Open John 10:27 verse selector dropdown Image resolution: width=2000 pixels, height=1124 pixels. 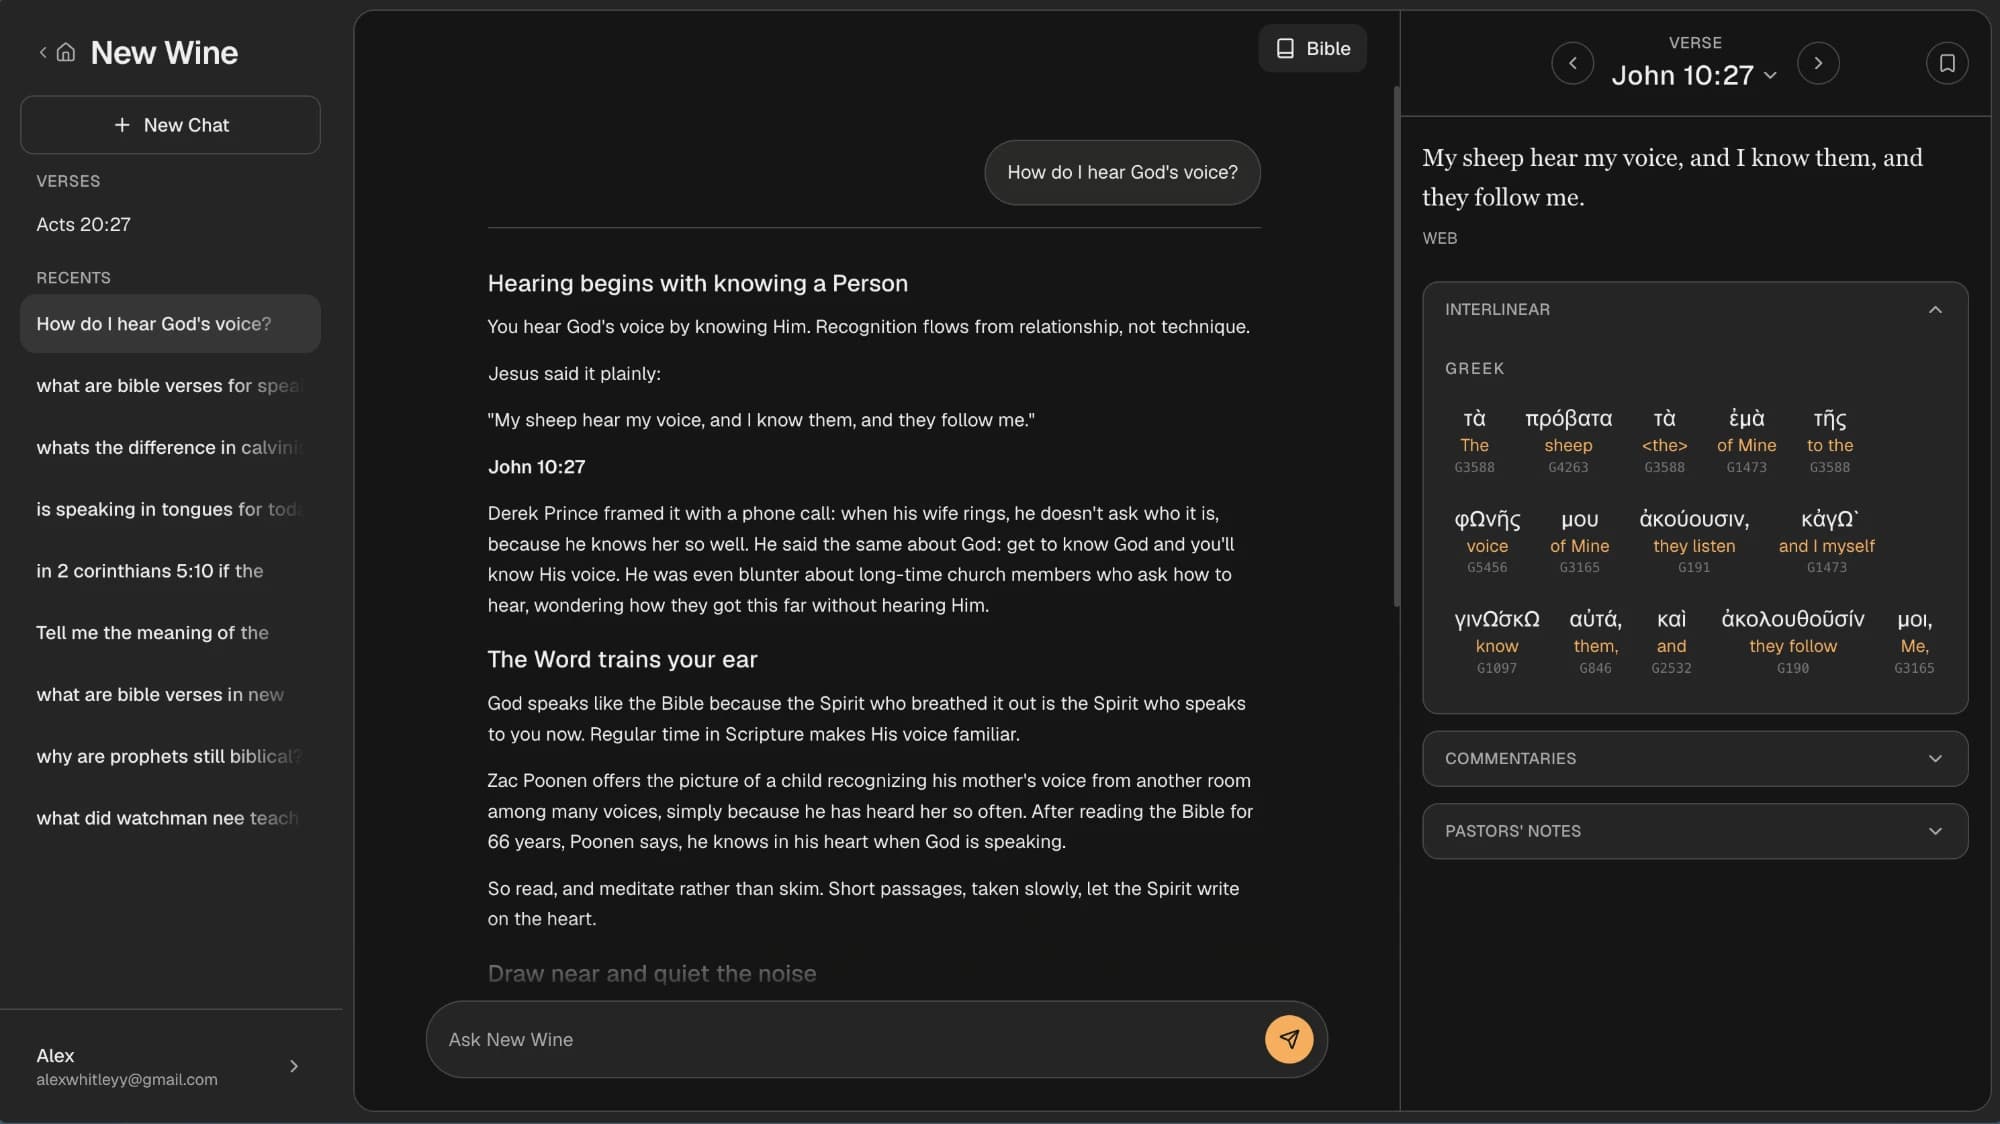click(1694, 75)
